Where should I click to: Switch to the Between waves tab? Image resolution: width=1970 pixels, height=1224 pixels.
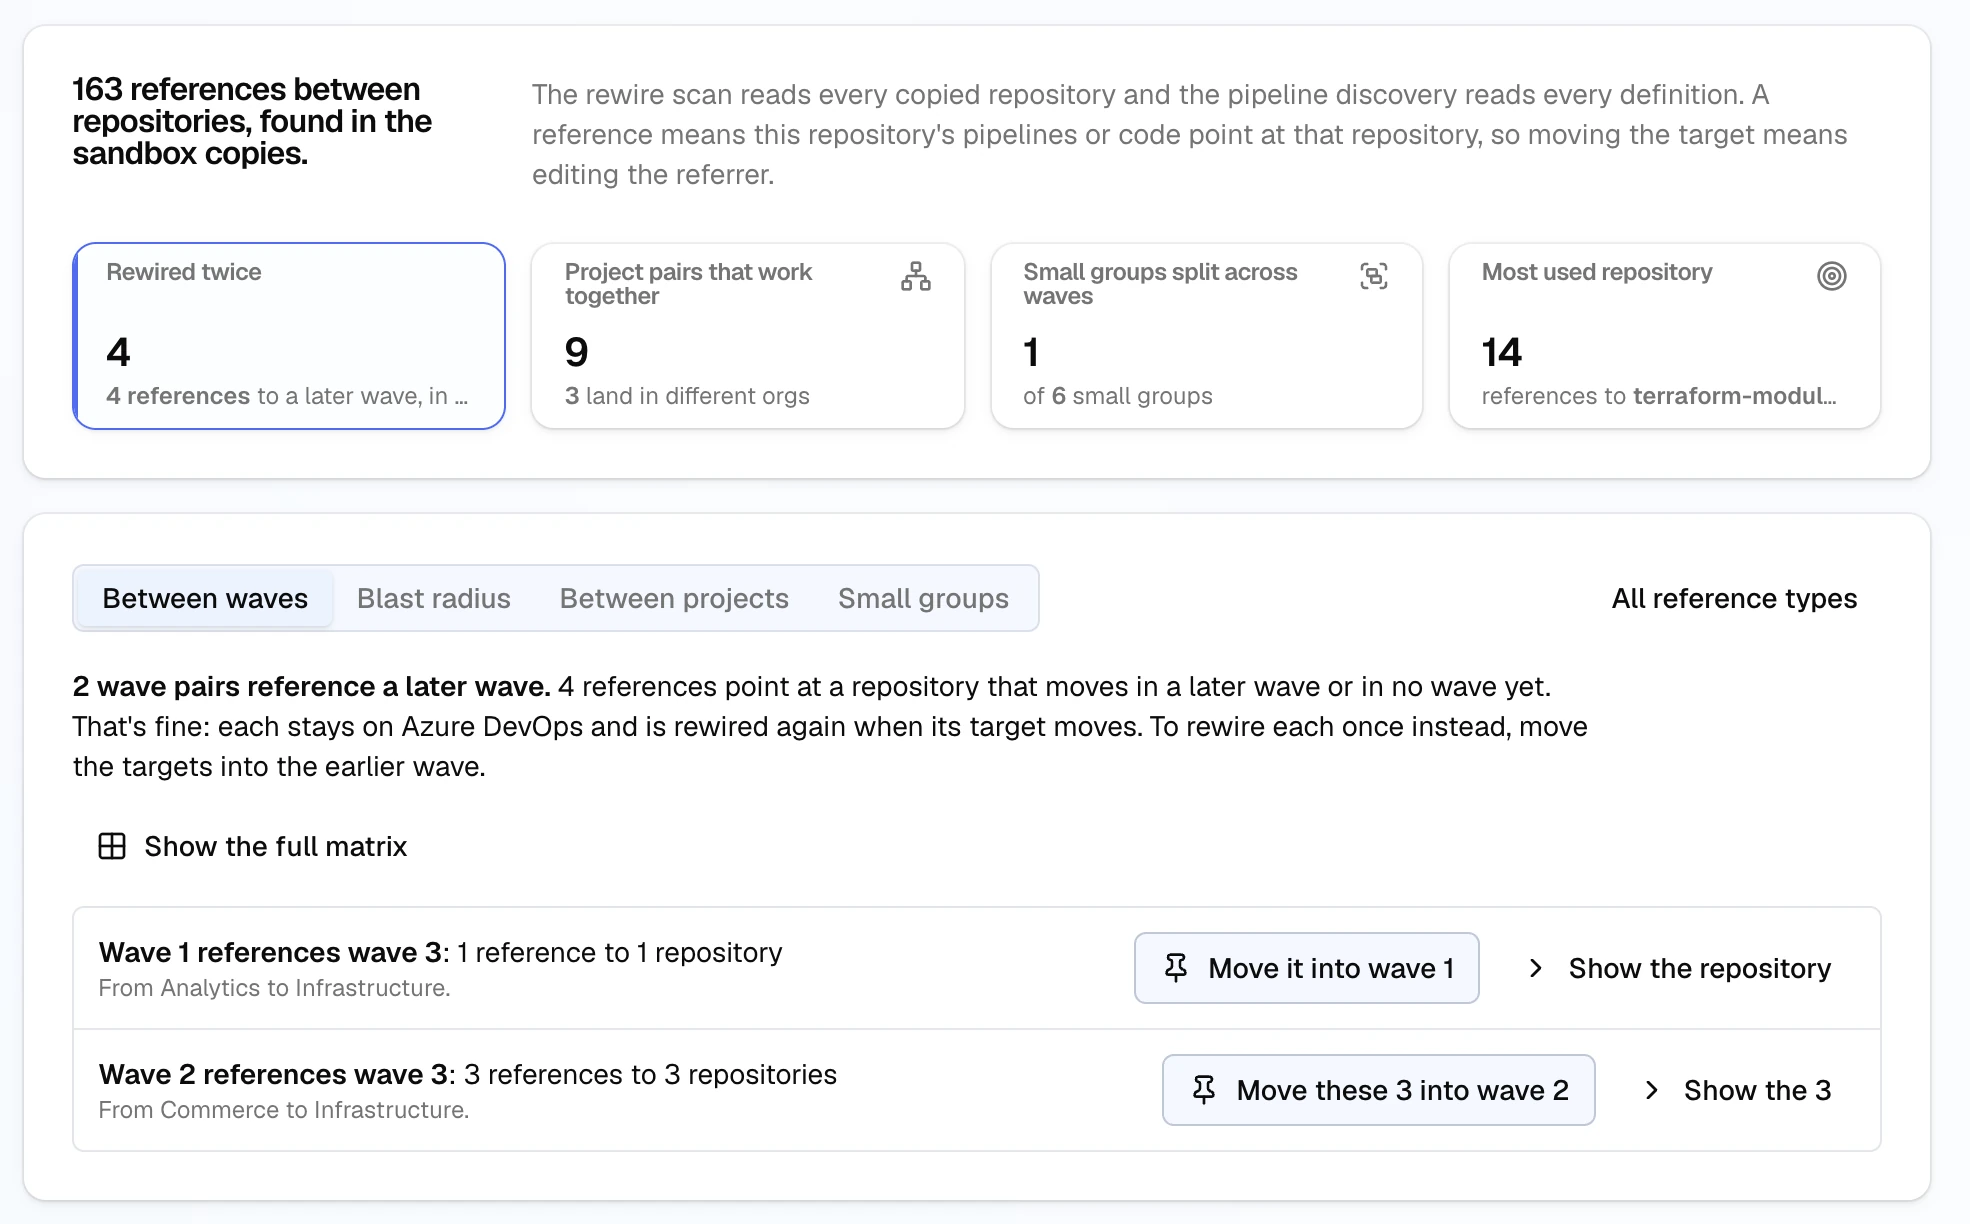tap(205, 598)
